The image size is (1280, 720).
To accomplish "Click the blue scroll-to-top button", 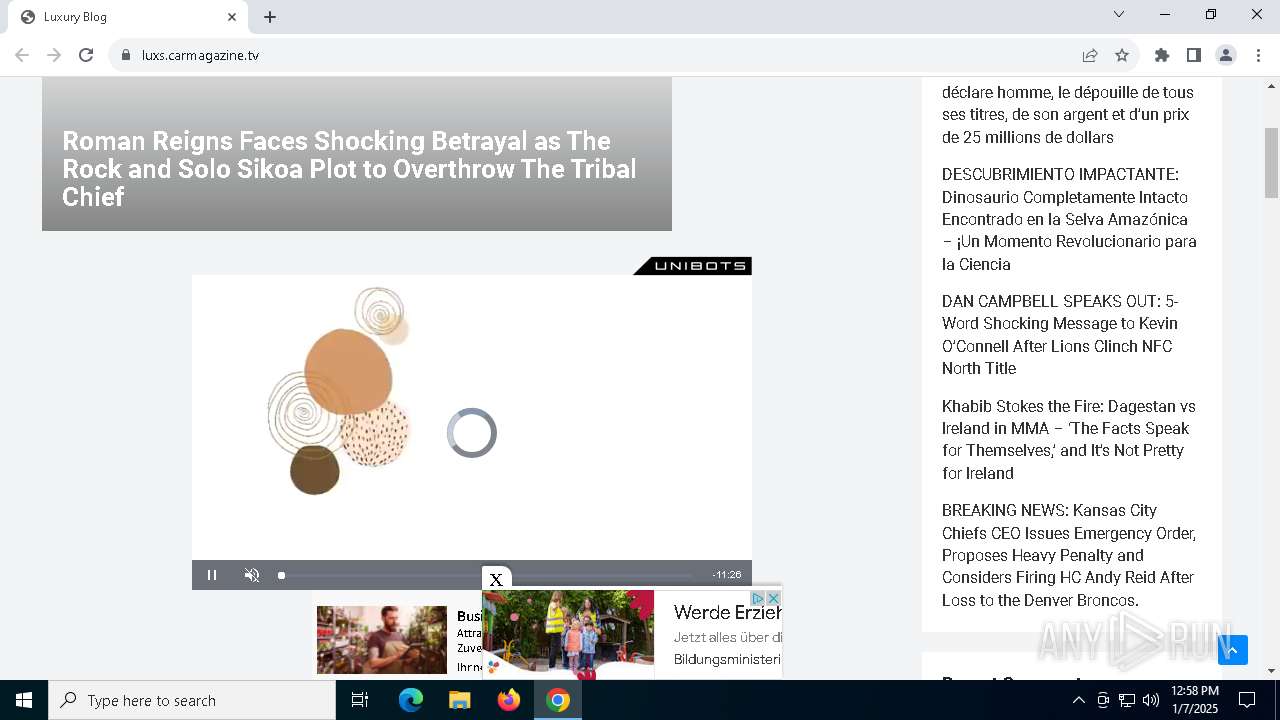I will (x=1233, y=650).
